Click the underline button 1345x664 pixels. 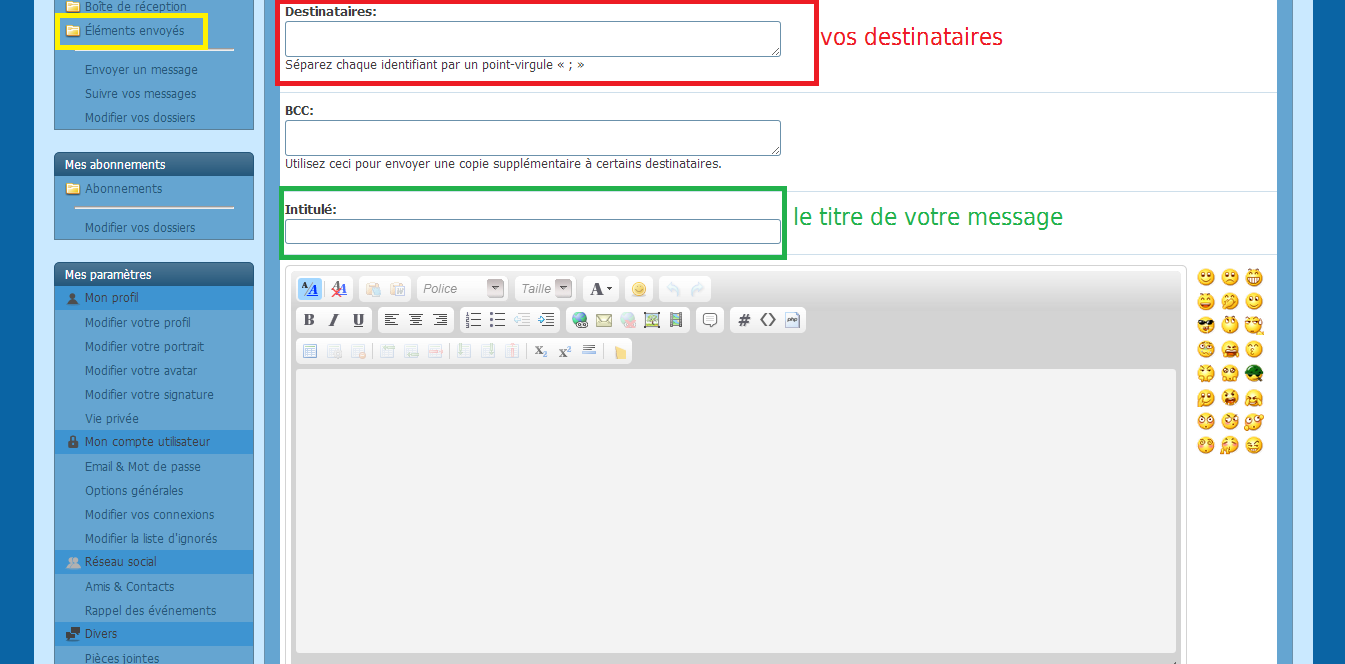click(x=358, y=320)
